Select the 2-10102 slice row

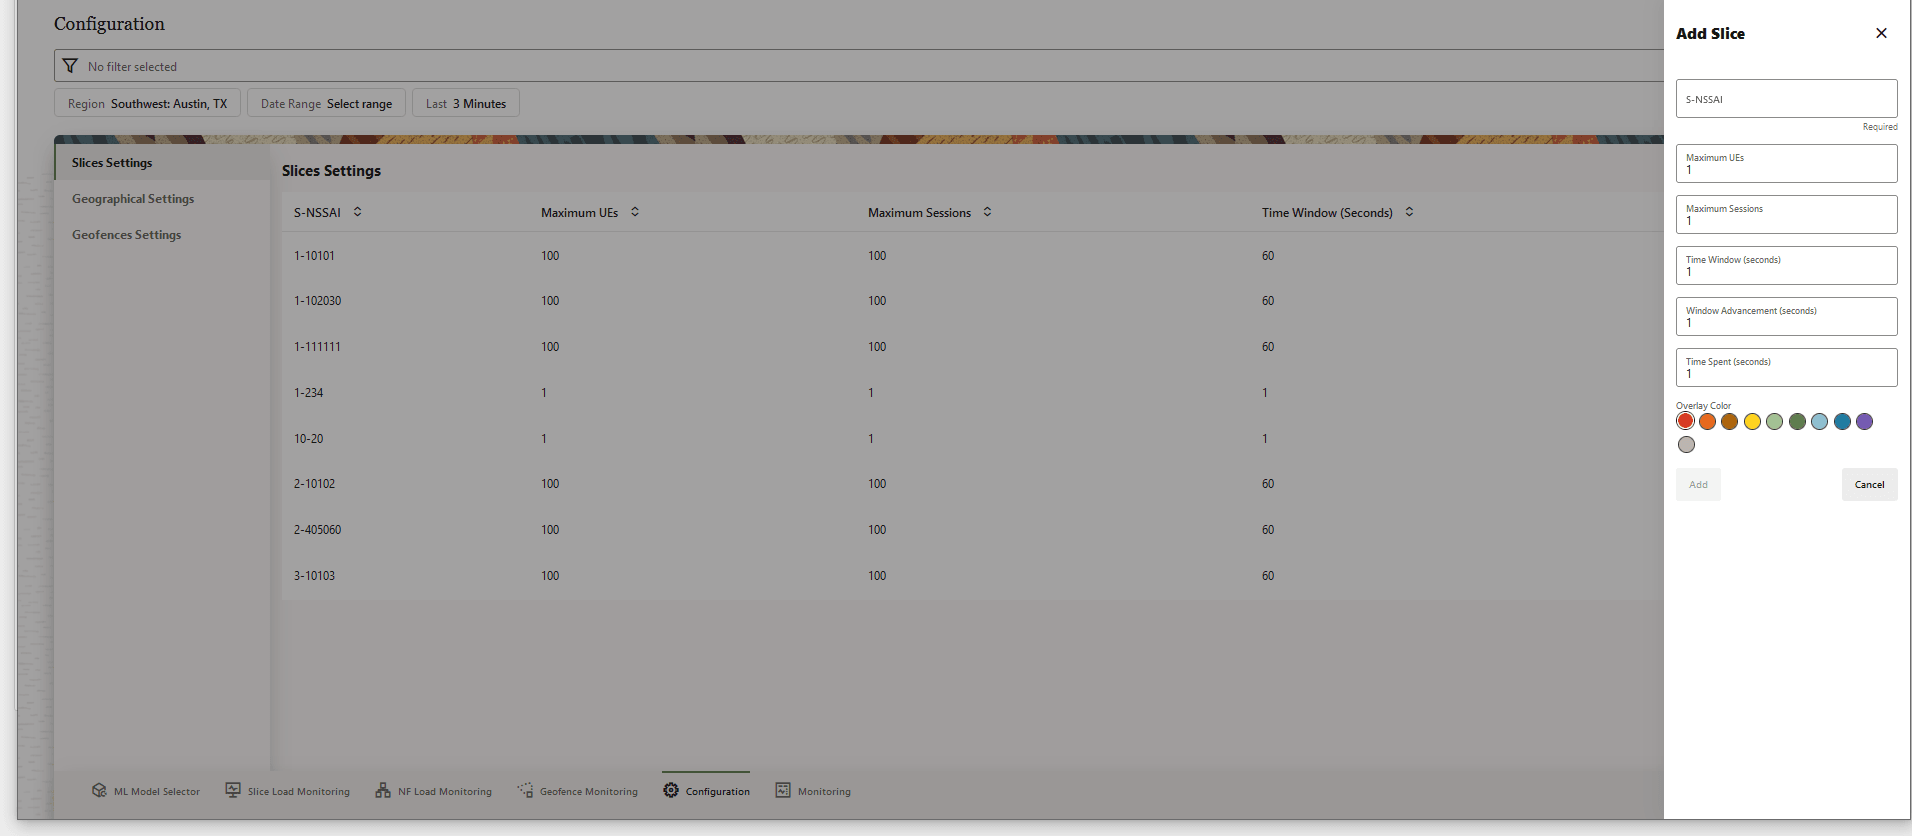click(x=973, y=484)
